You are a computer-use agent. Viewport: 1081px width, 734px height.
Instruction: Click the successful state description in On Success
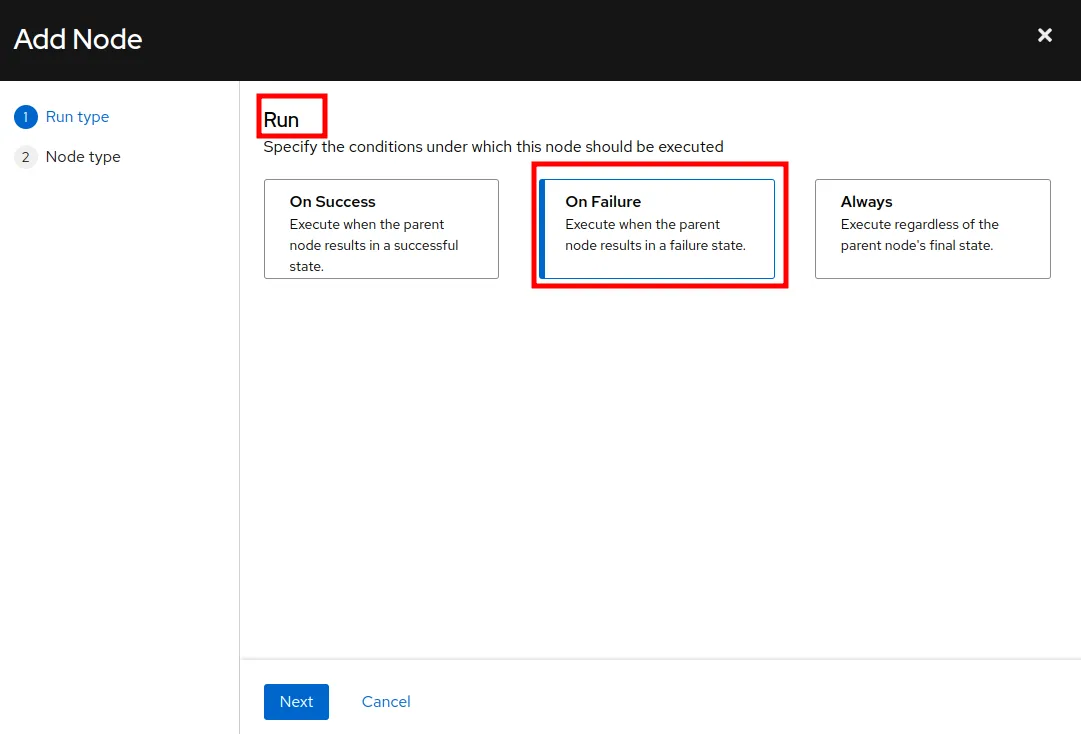373,245
